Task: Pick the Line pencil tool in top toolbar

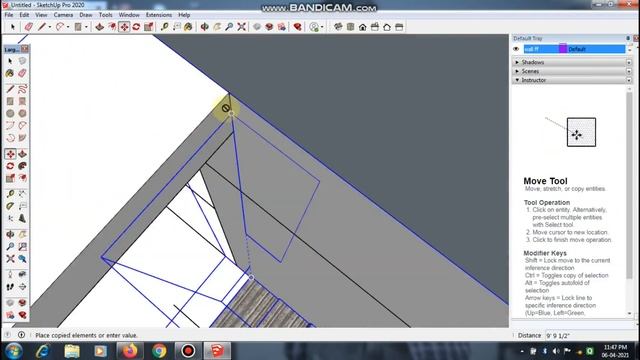Action: (x=42, y=27)
